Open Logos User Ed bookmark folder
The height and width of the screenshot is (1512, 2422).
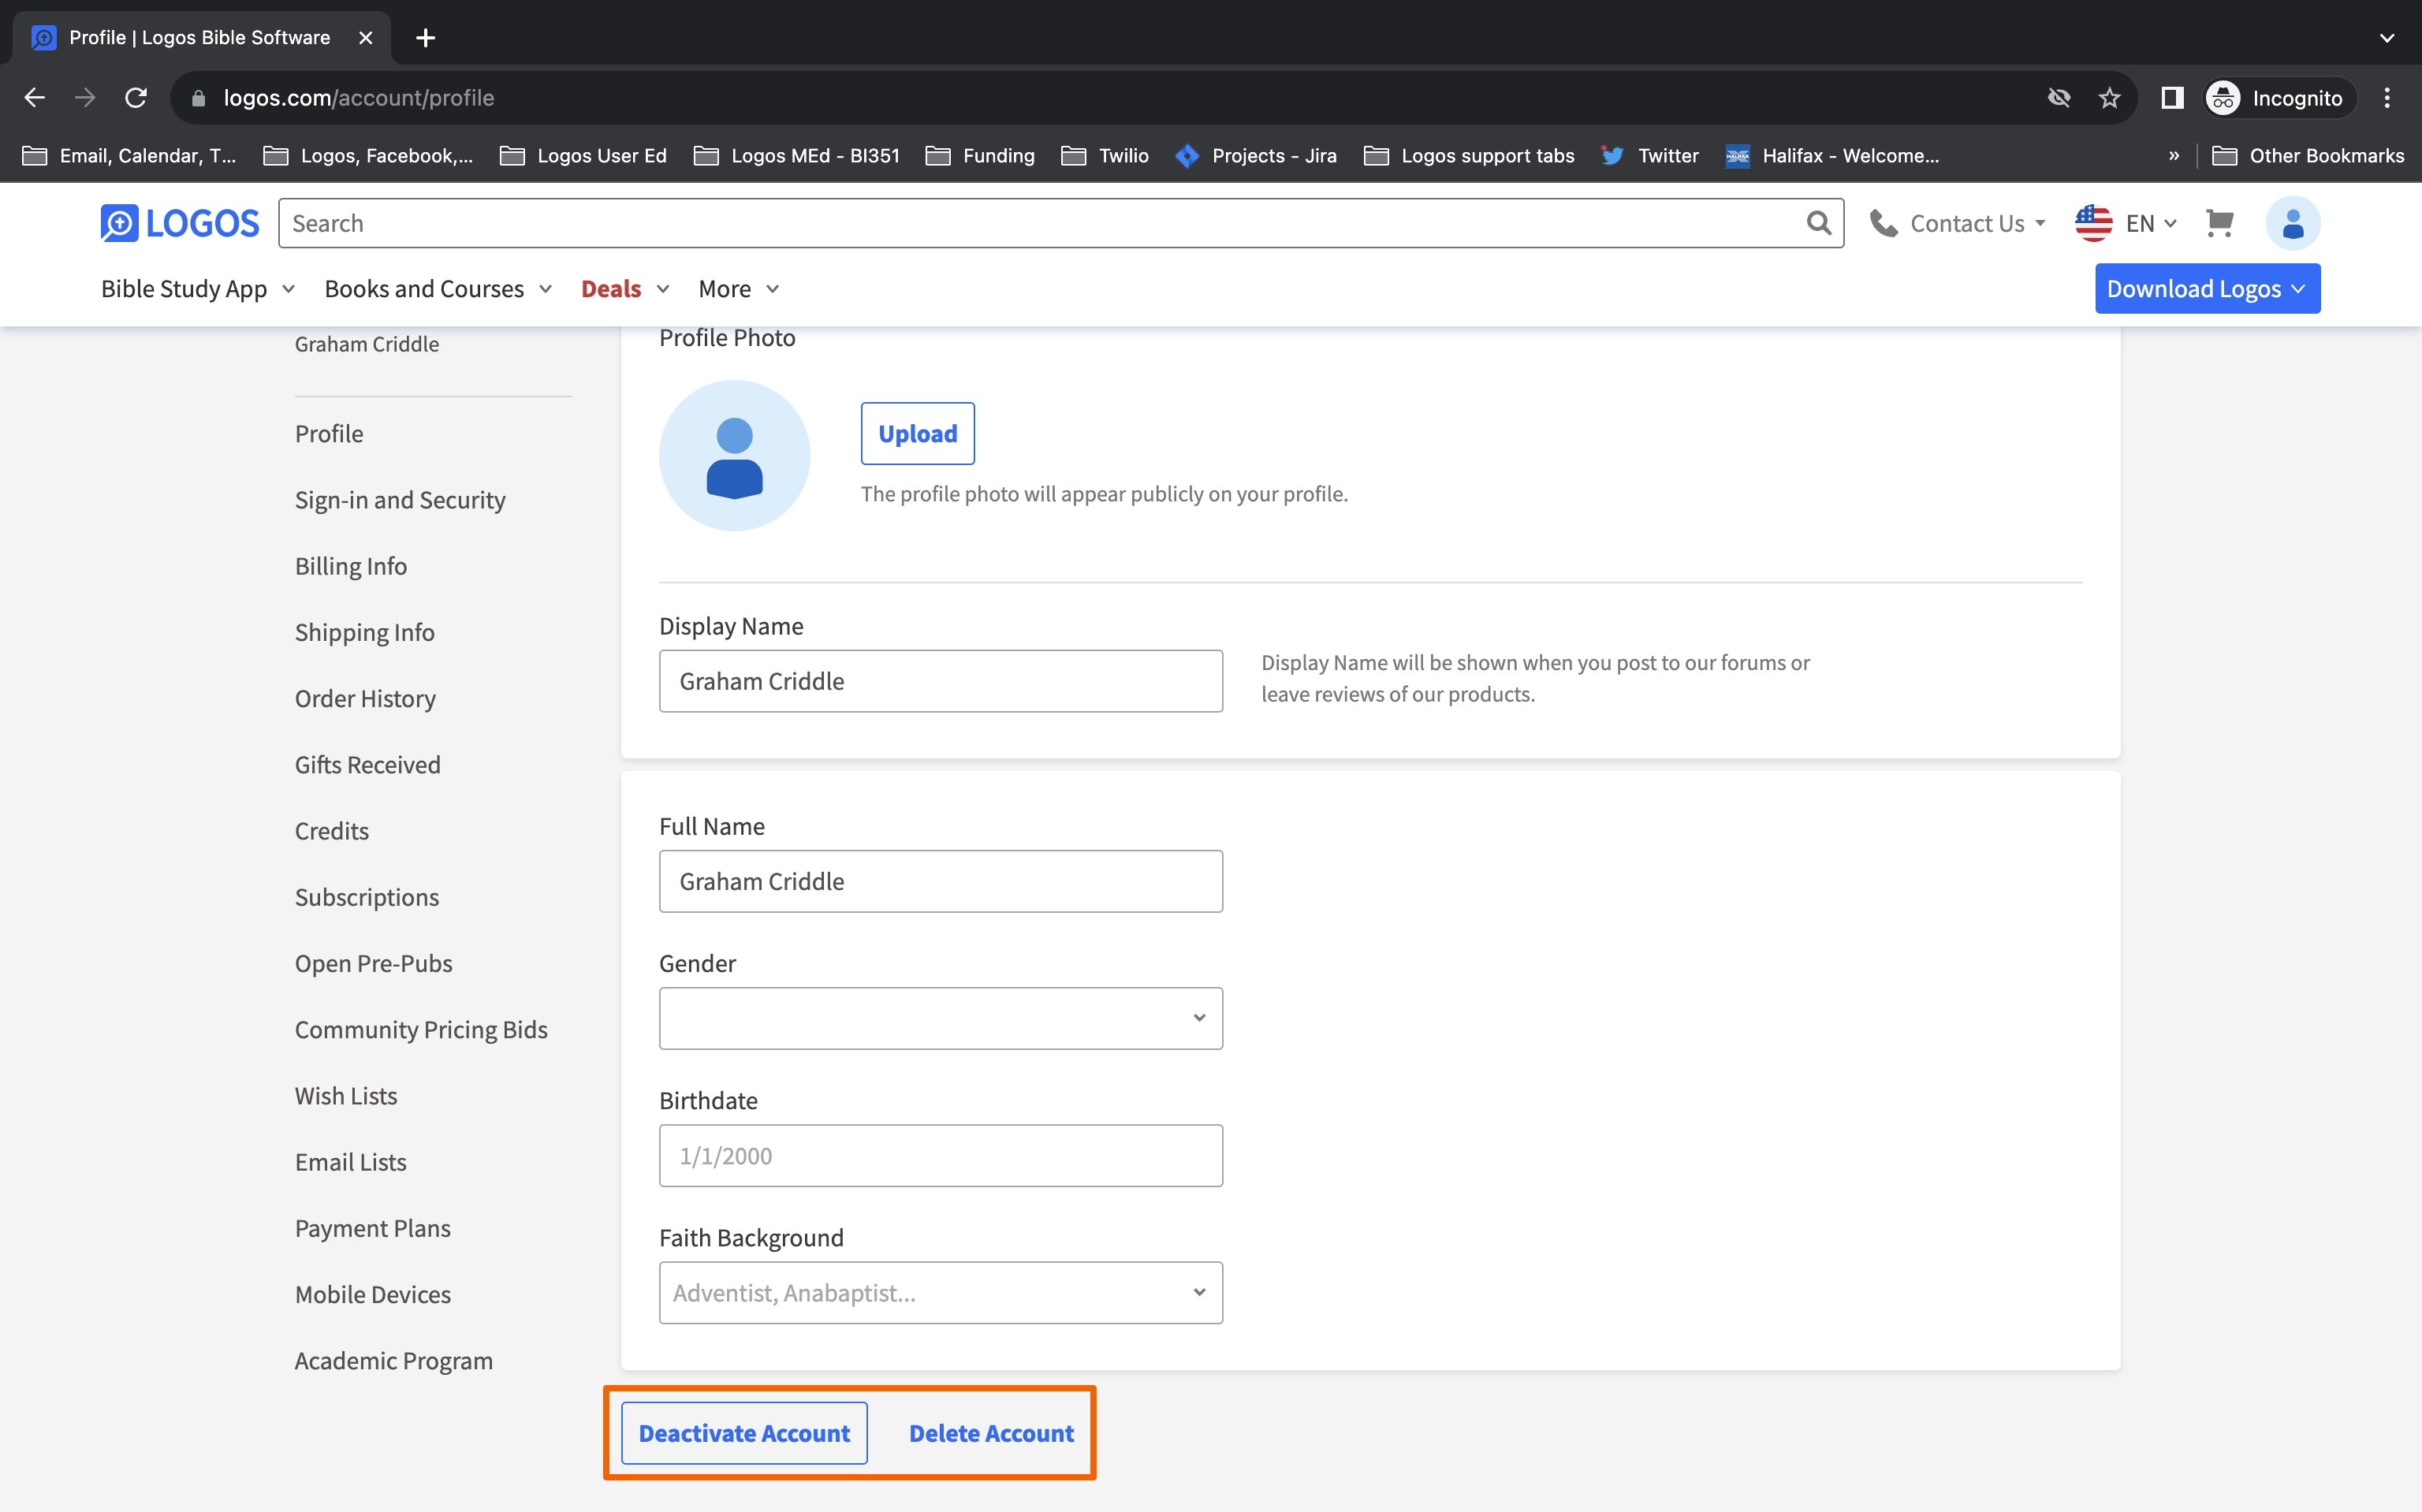[583, 155]
